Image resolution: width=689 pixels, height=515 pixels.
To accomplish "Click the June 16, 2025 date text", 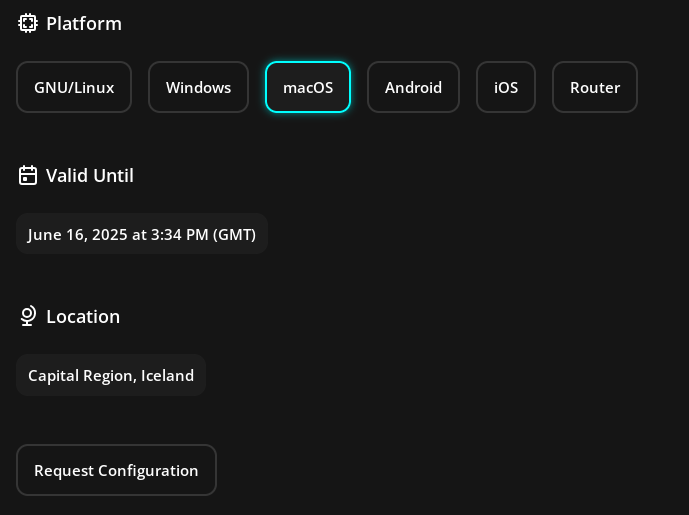I will 78,235.
